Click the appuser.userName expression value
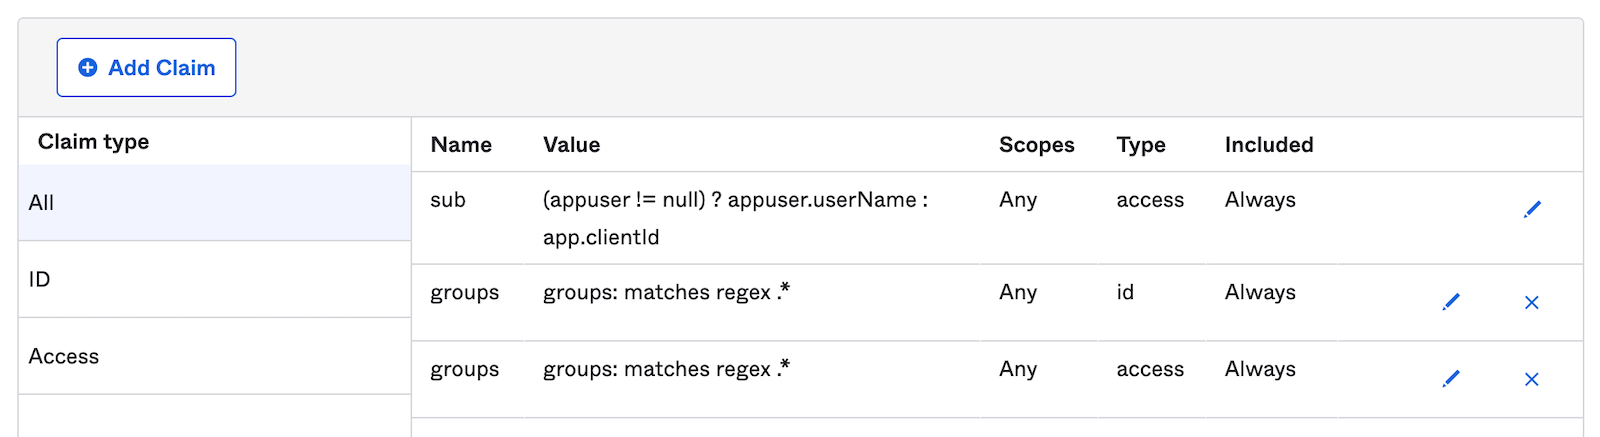Image resolution: width=1600 pixels, height=437 pixels. [x=735, y=200]
